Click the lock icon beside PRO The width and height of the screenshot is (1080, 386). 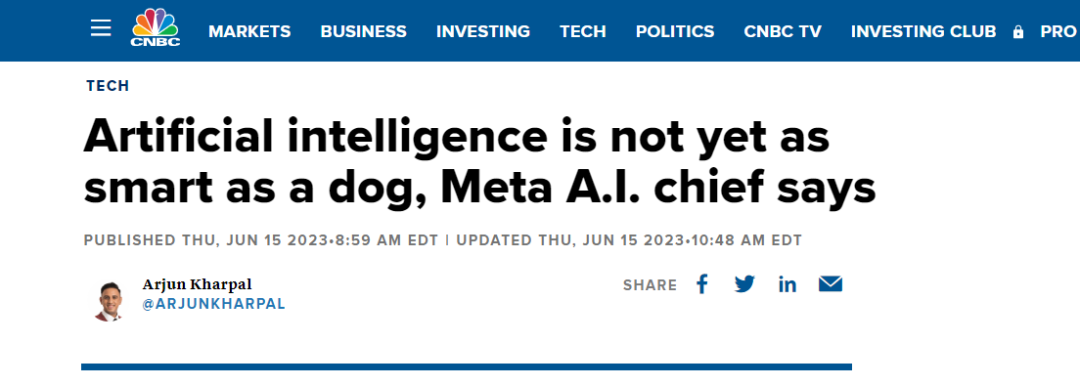click(x=1018, y=32)
